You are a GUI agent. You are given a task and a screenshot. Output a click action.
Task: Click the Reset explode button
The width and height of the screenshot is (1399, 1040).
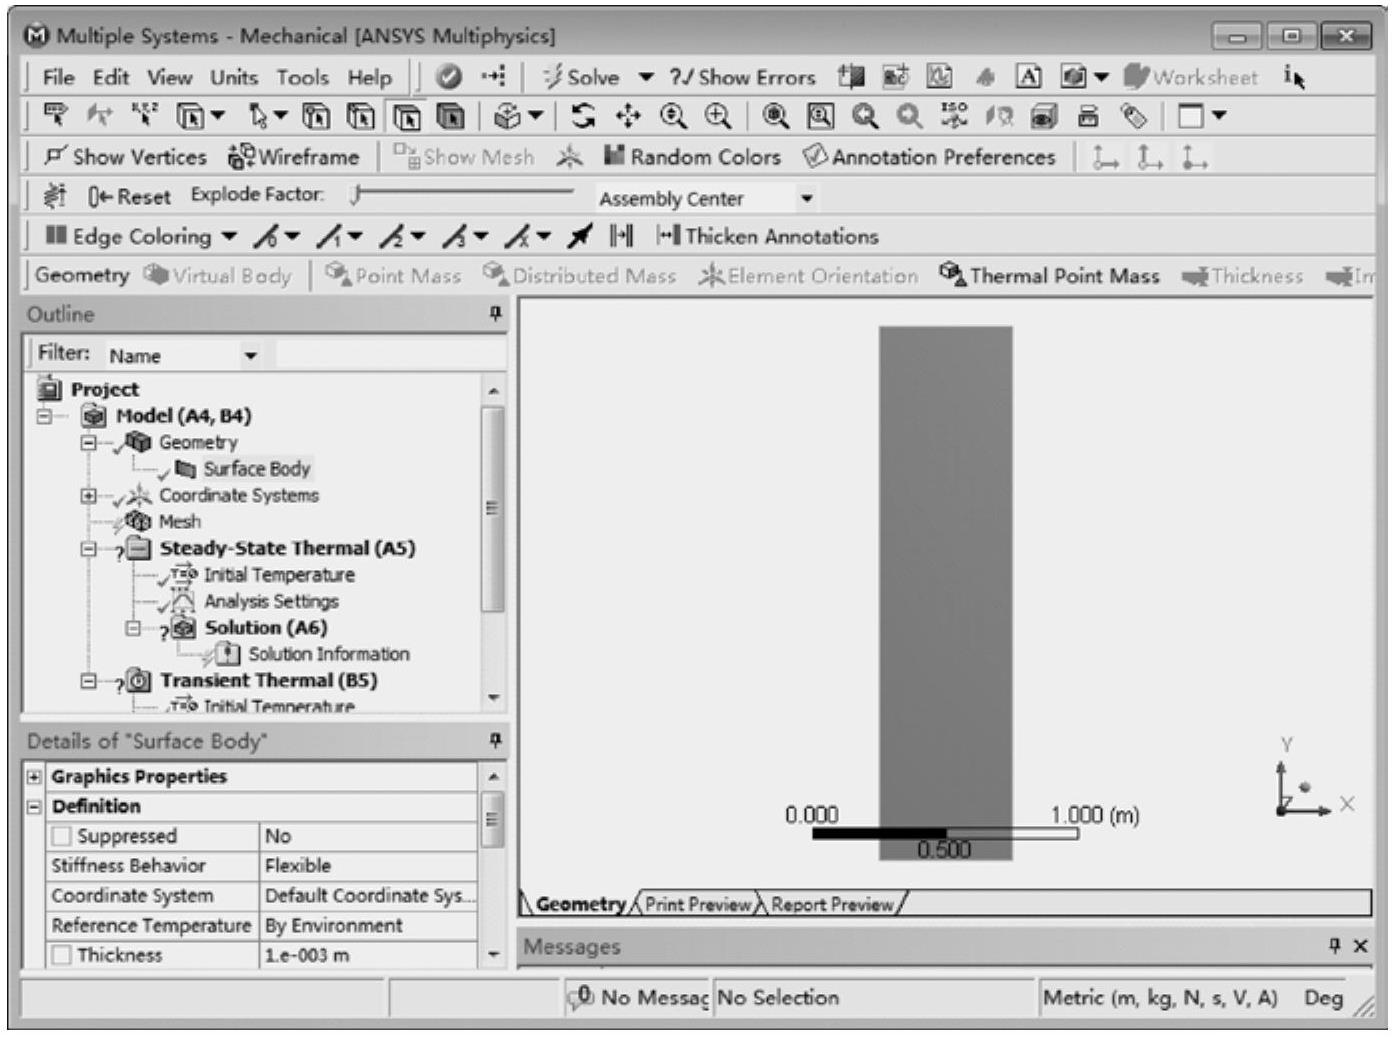tap(129, 197)
